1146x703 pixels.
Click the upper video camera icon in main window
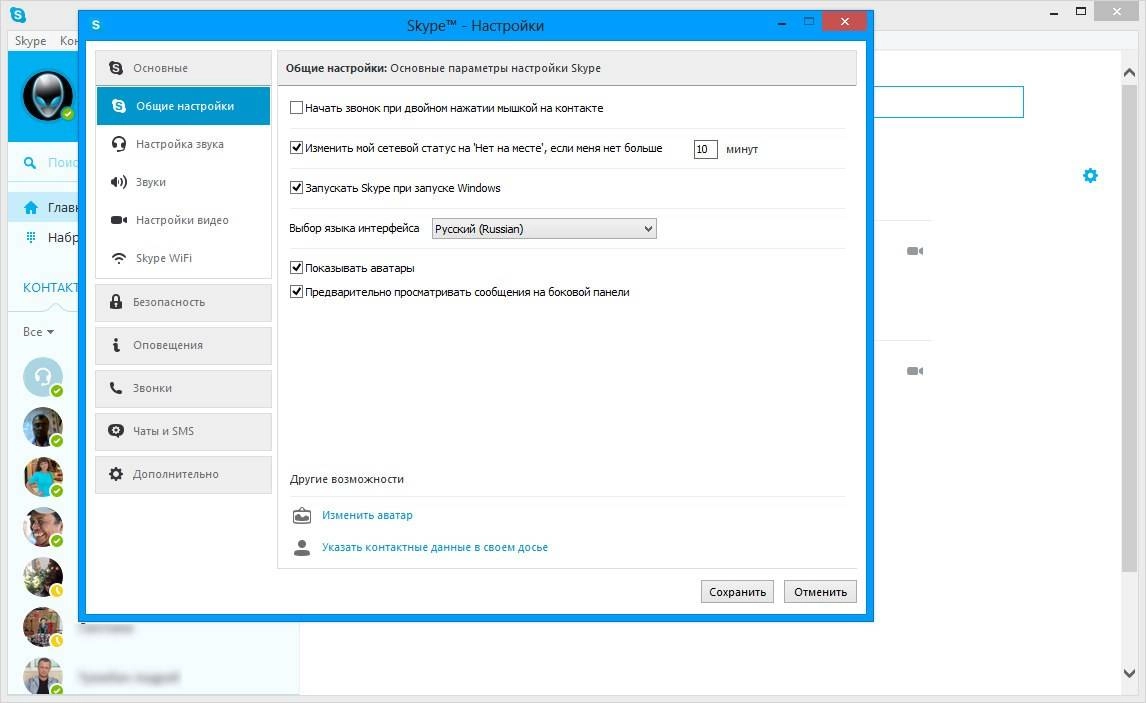915,251
